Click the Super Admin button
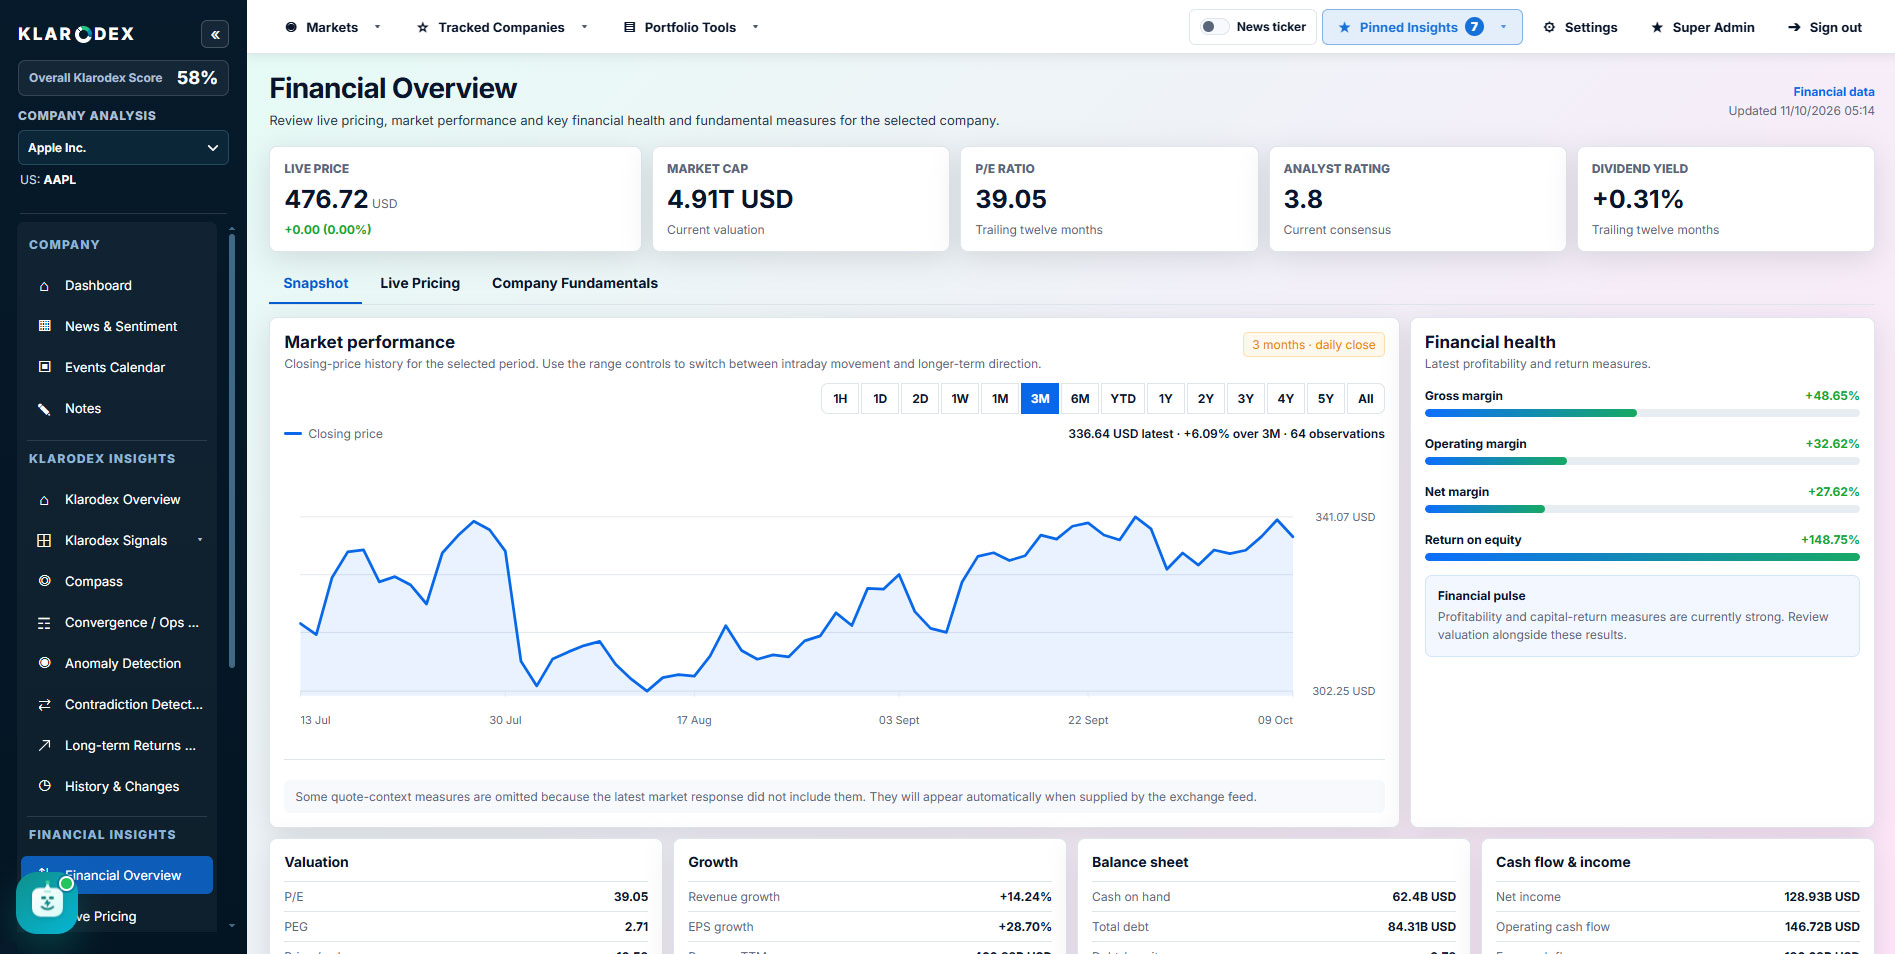Screen dimensions: 1895x954 tap(1702, 27)
